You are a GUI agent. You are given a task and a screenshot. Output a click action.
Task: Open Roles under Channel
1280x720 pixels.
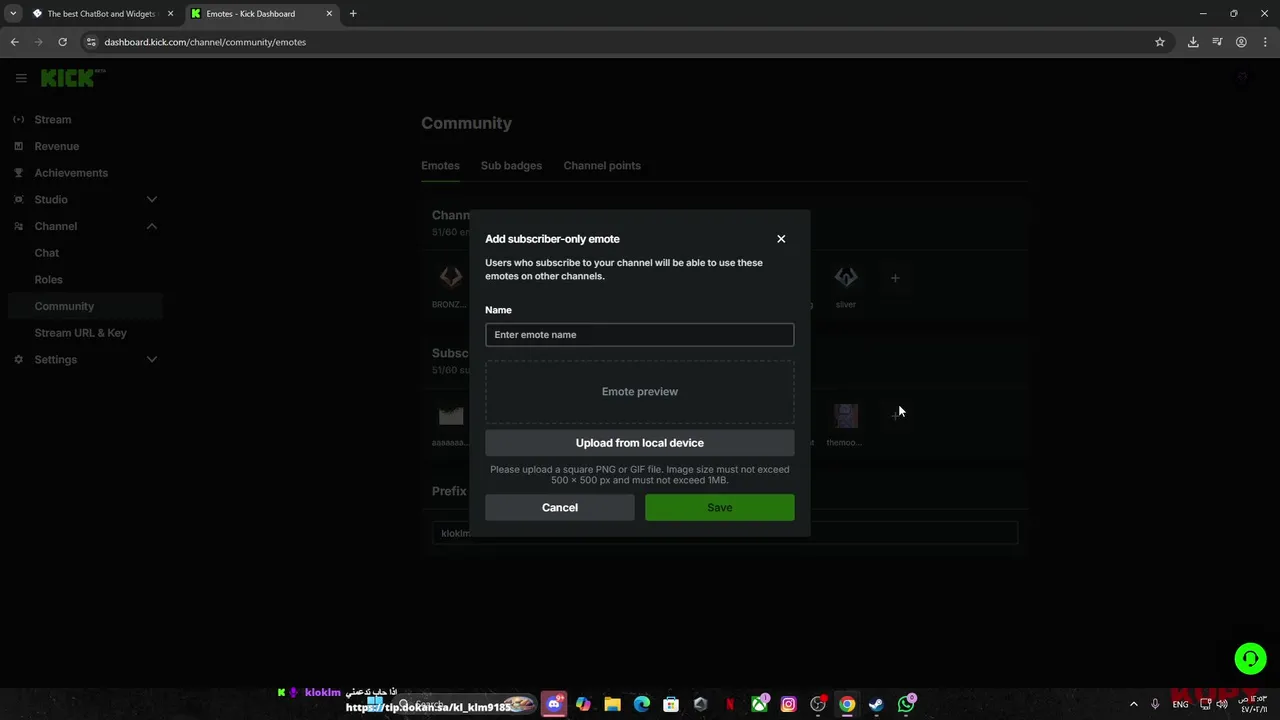pos(49,280)
